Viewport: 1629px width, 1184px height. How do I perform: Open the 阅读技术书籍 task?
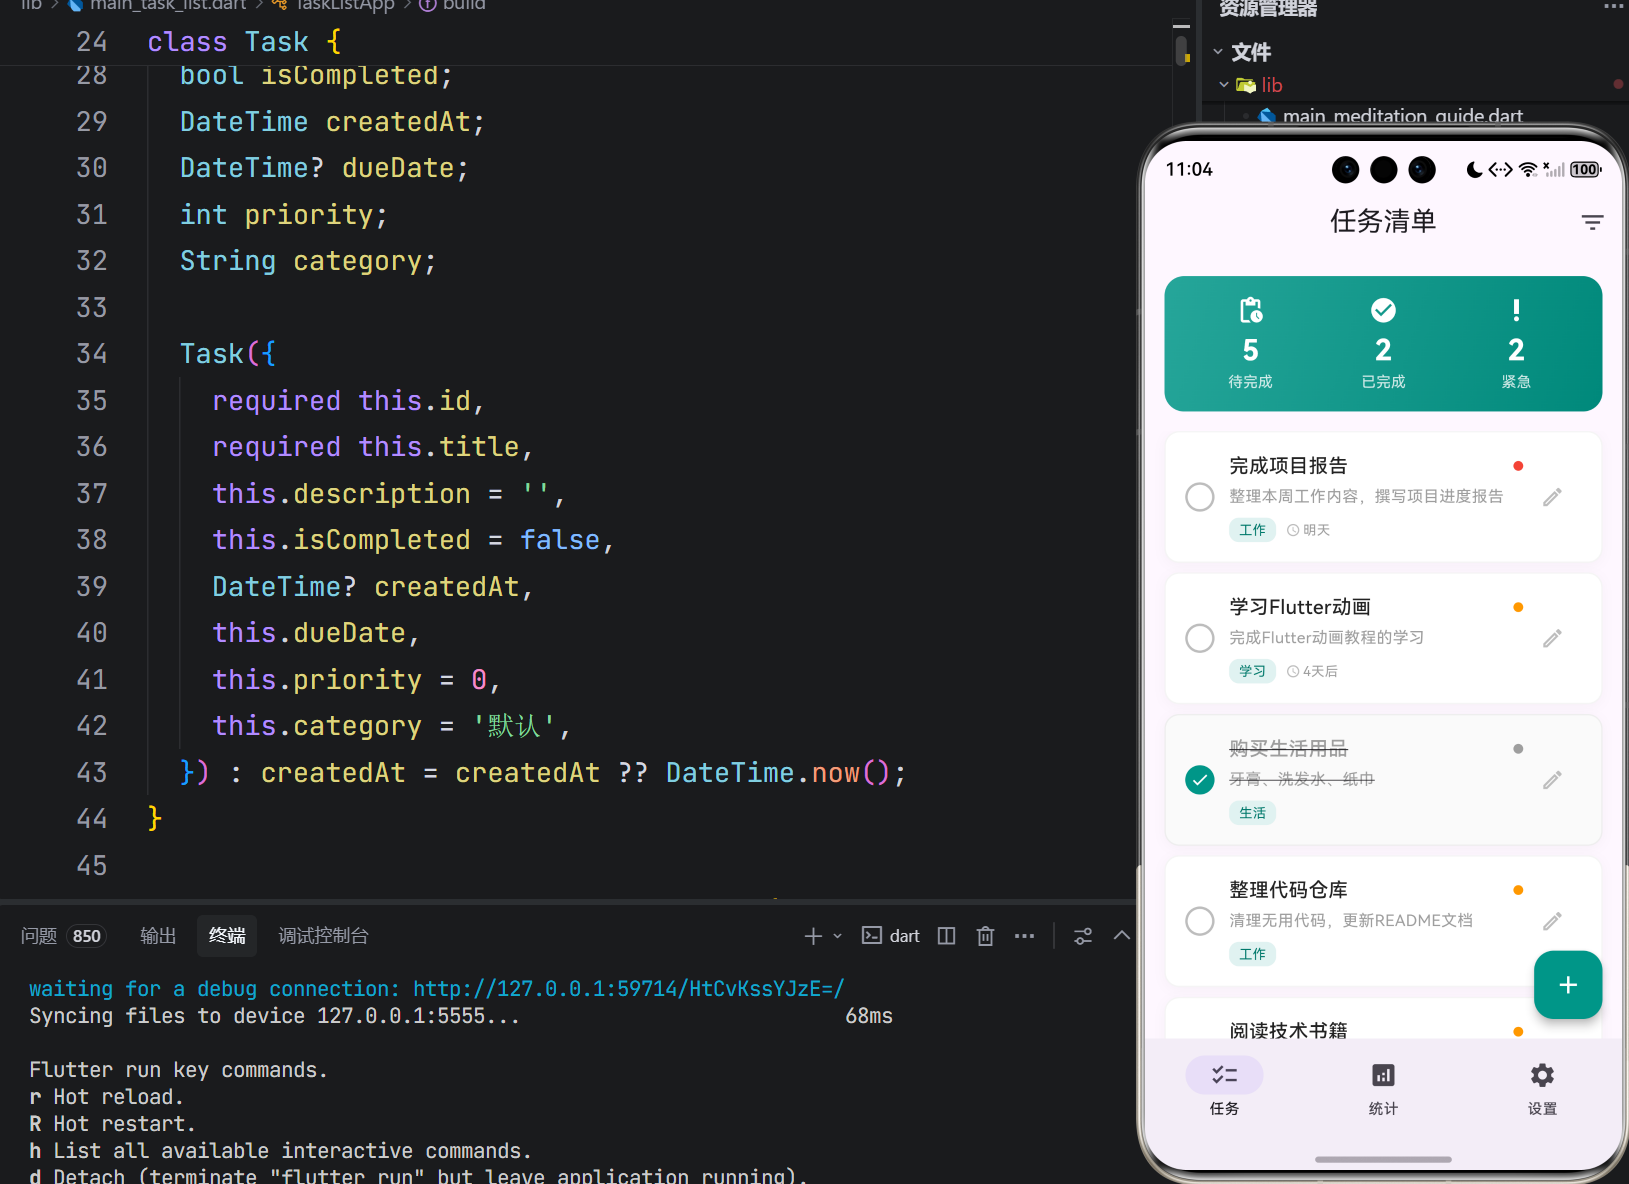point(1288,1030)
